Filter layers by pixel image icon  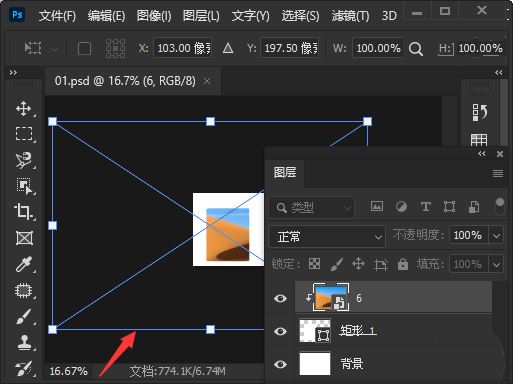point(377,206)
